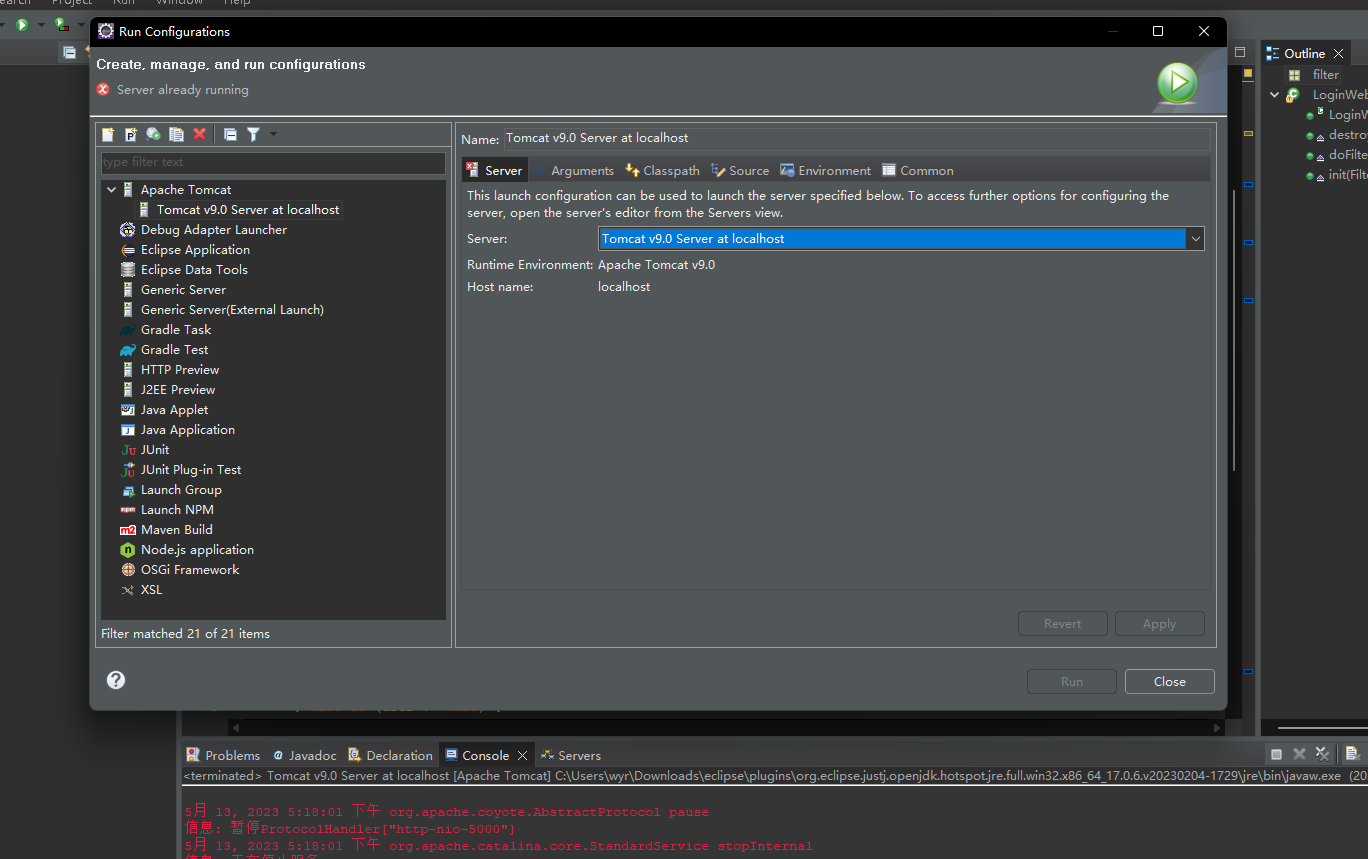1368x859 pixels.
Task: Select OSGi Framework configuration type
Action: tap(190, 569)
